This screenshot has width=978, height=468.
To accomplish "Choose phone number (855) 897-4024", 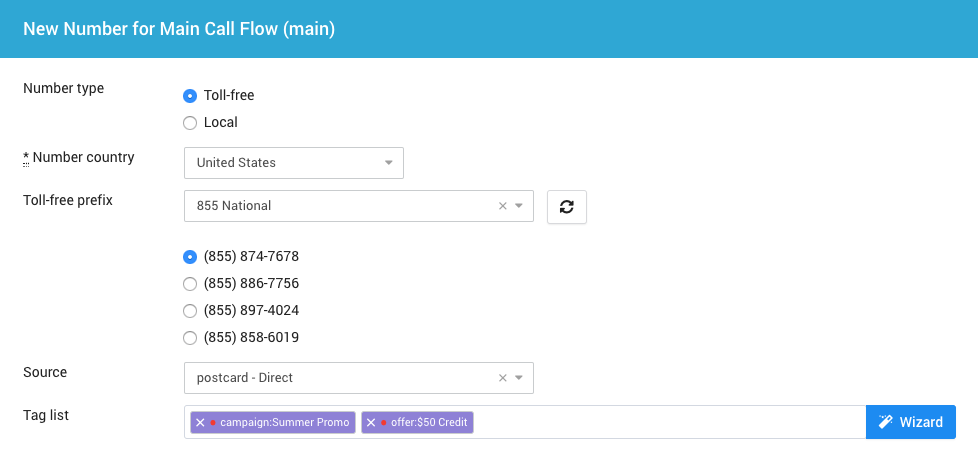I will pos(190,311).
